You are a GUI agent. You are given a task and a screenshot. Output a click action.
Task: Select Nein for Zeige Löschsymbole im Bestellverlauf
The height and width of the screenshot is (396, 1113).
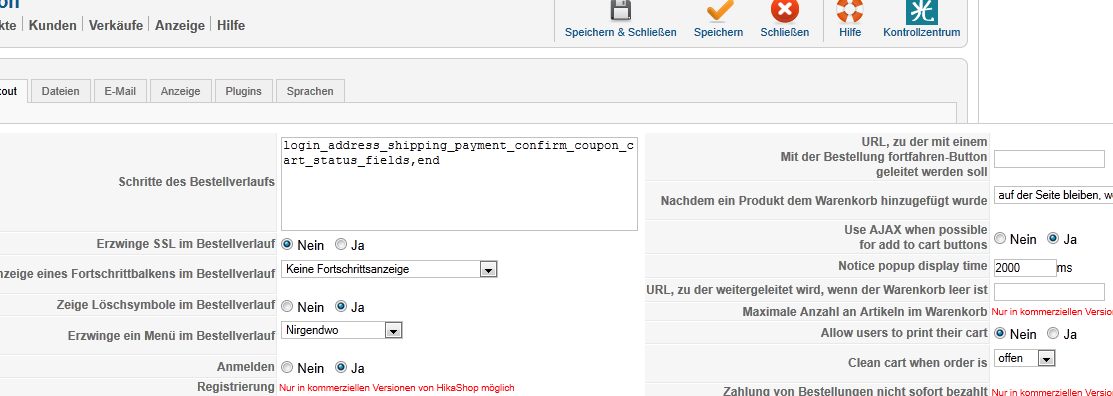pyautogui.click(x=287, y=307)
